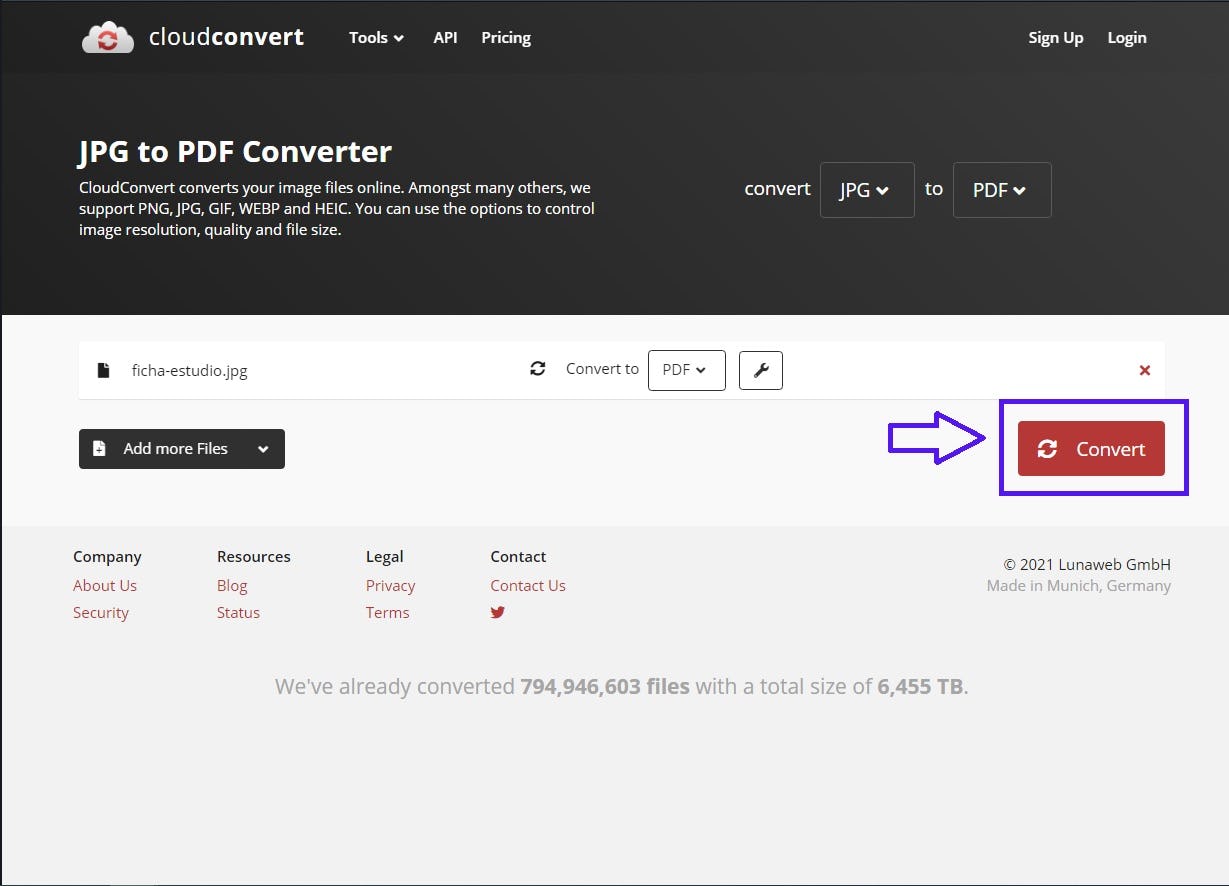Expand the Tools menu
Viewport: 1229px width, 886px height.
376,38
